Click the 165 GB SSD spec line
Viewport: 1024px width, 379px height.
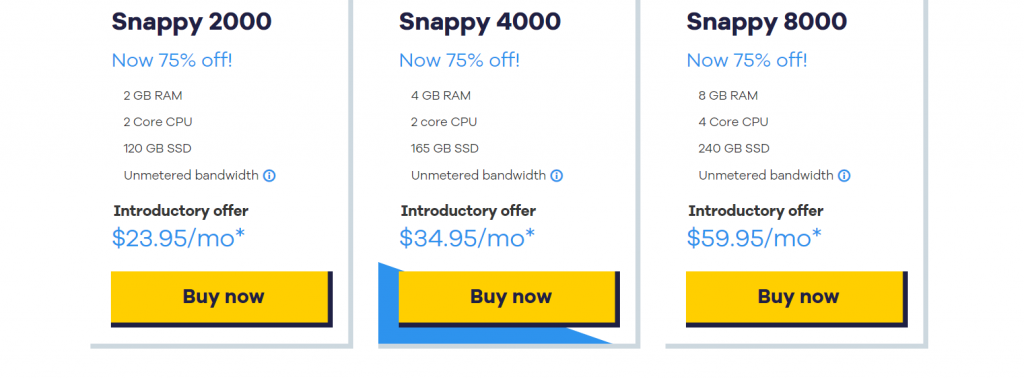(x=445, y=148)
